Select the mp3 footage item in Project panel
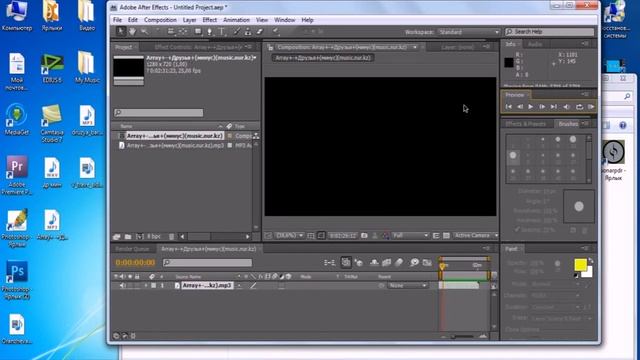The width and height of the screenshot is (640, 360). click(x=175, y=145)
